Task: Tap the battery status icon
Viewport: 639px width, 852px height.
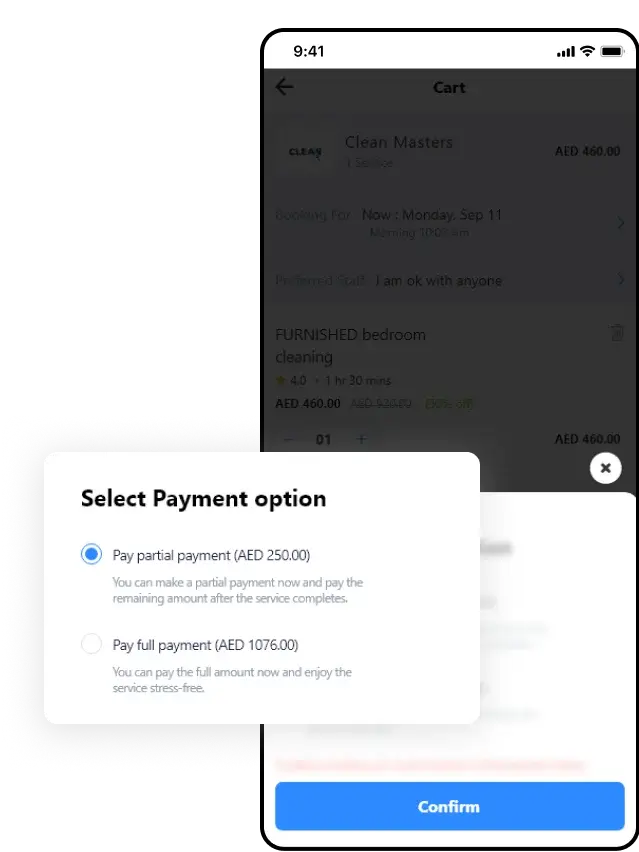Action: 612,51
